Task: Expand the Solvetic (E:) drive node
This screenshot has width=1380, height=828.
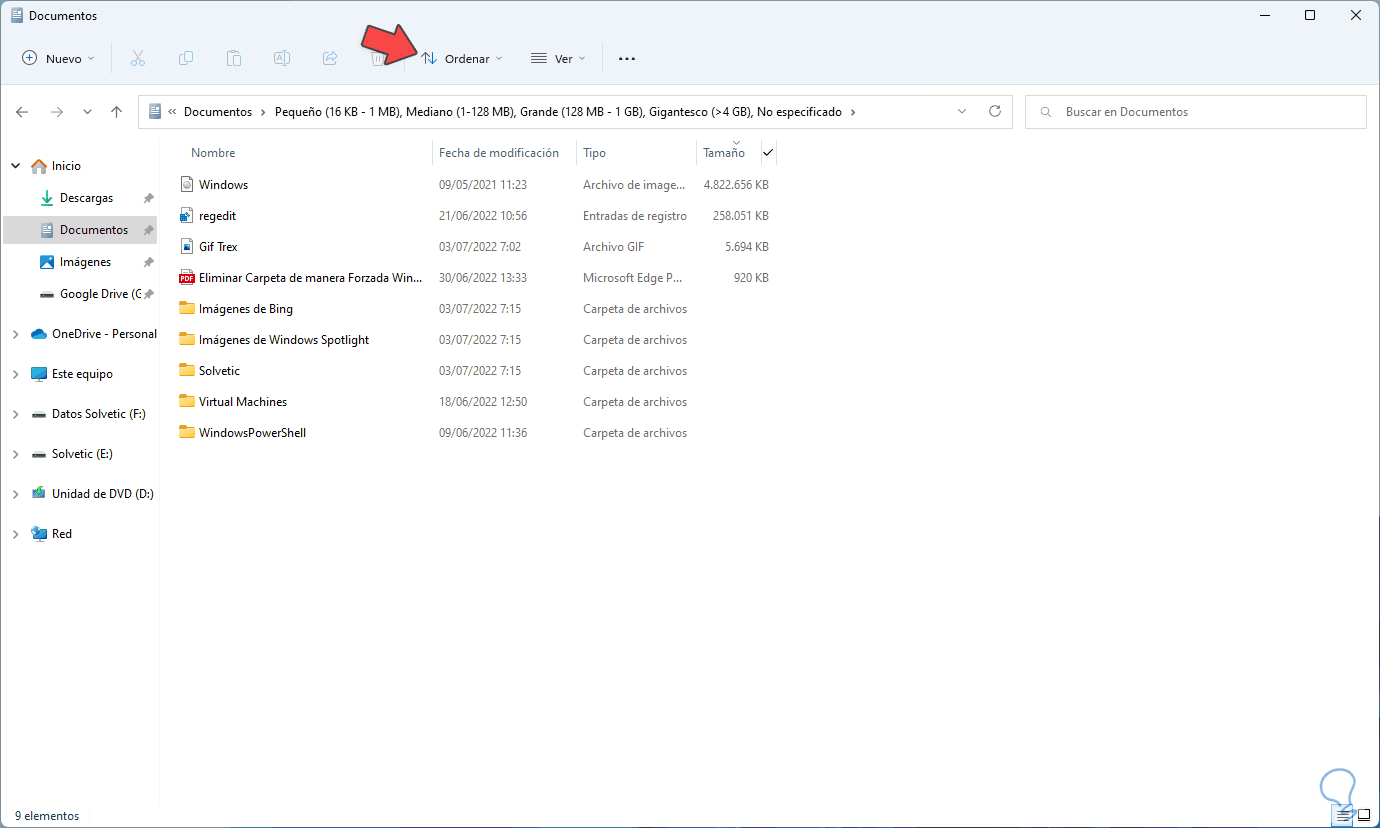Action: click(x=15, y=454)
